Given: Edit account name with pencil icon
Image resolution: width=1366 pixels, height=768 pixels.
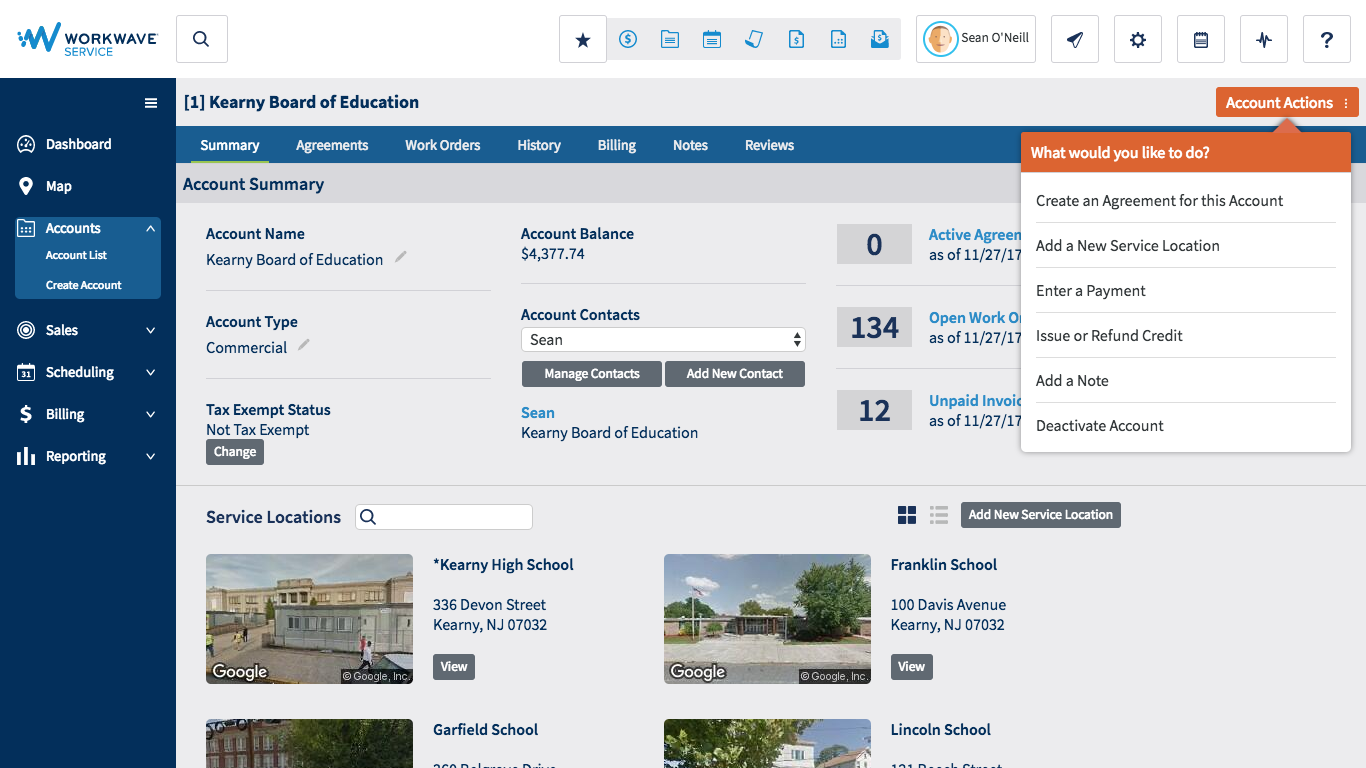Looking at the screenshot, I should click(401, 257).
